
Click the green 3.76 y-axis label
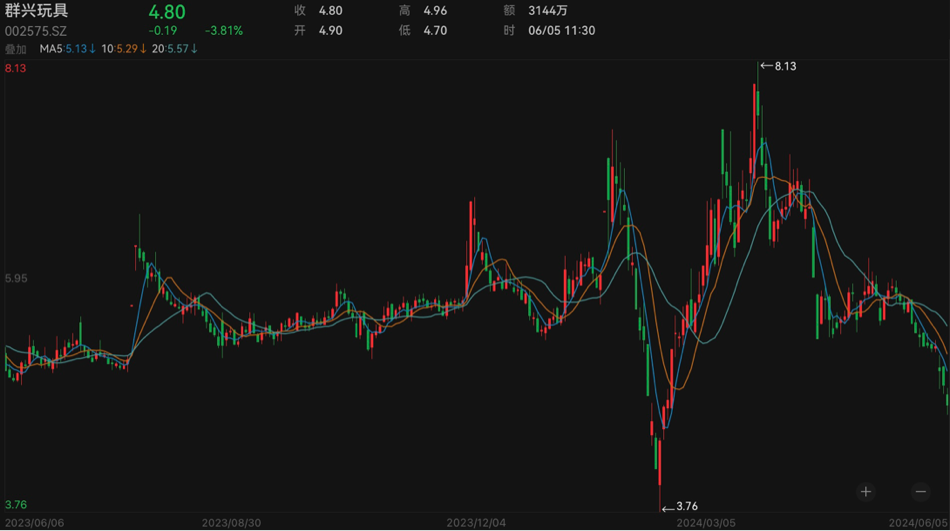[x=16, y=505]
